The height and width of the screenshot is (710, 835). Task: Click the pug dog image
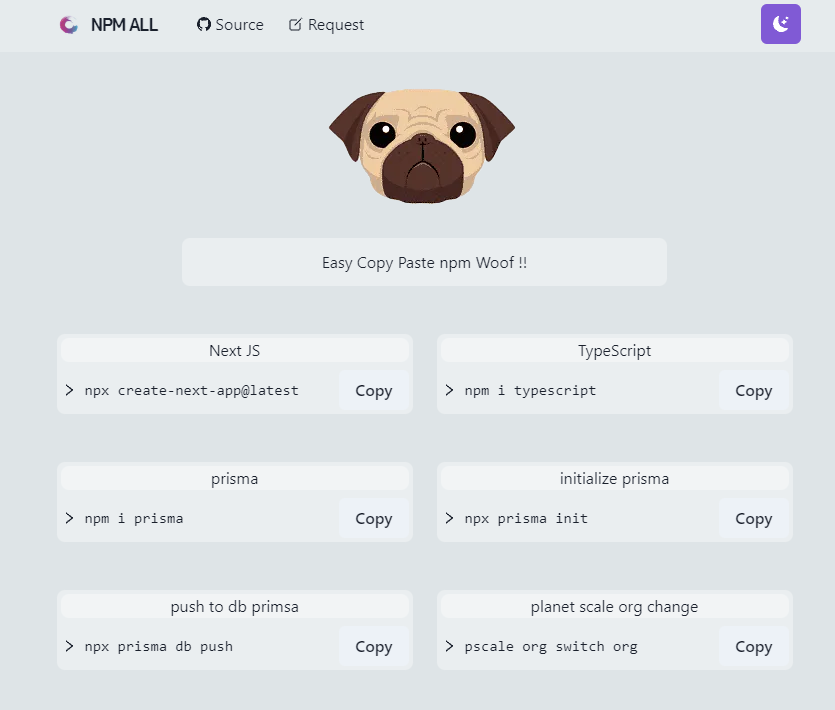421,146
